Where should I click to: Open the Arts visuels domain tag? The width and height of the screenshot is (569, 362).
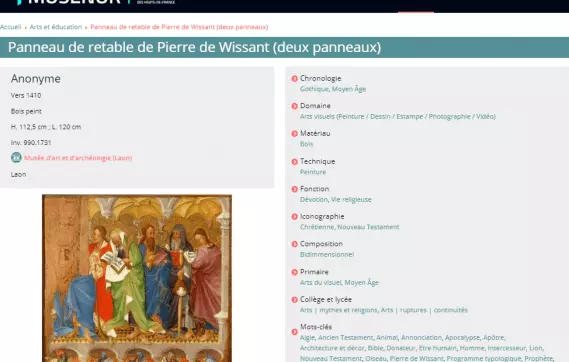pos(398,116)
